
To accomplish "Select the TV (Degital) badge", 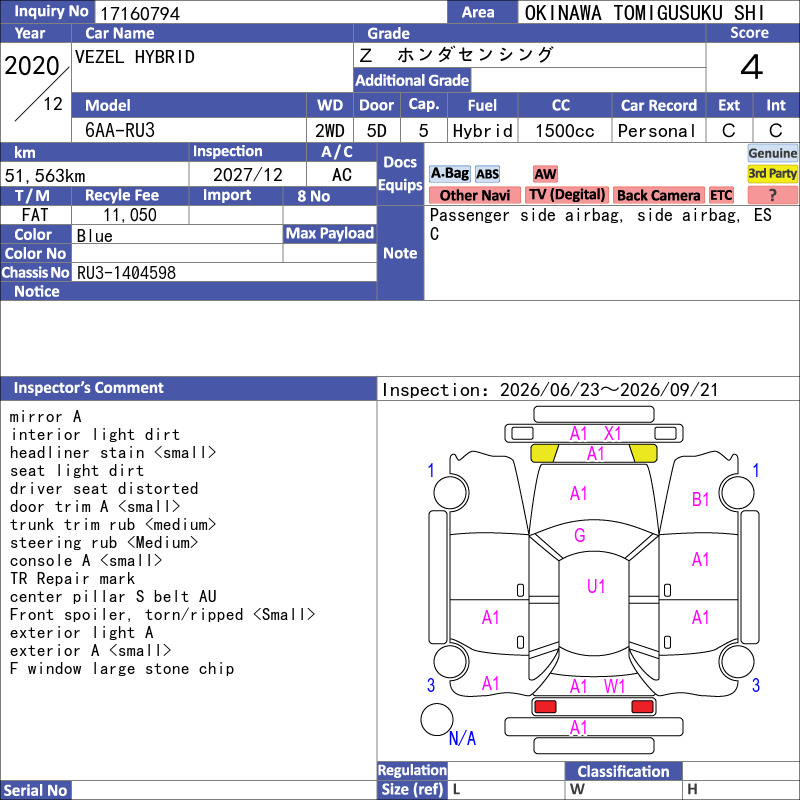I will (567, 195).
